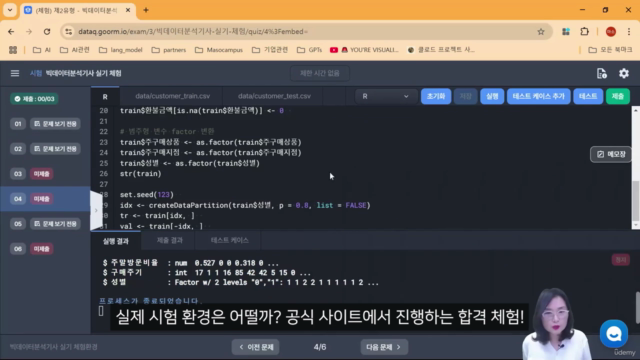This screenshot has width=640, height=360.
Task: Click the 시험 link in header
Action: pyautogui.click(x=36, y=73)
